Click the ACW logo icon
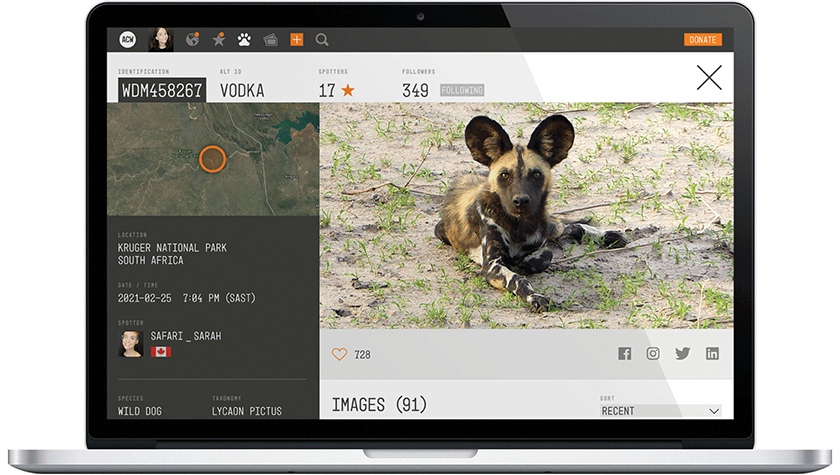This screenshot has height=475, width=840. [x=128, y=39]
